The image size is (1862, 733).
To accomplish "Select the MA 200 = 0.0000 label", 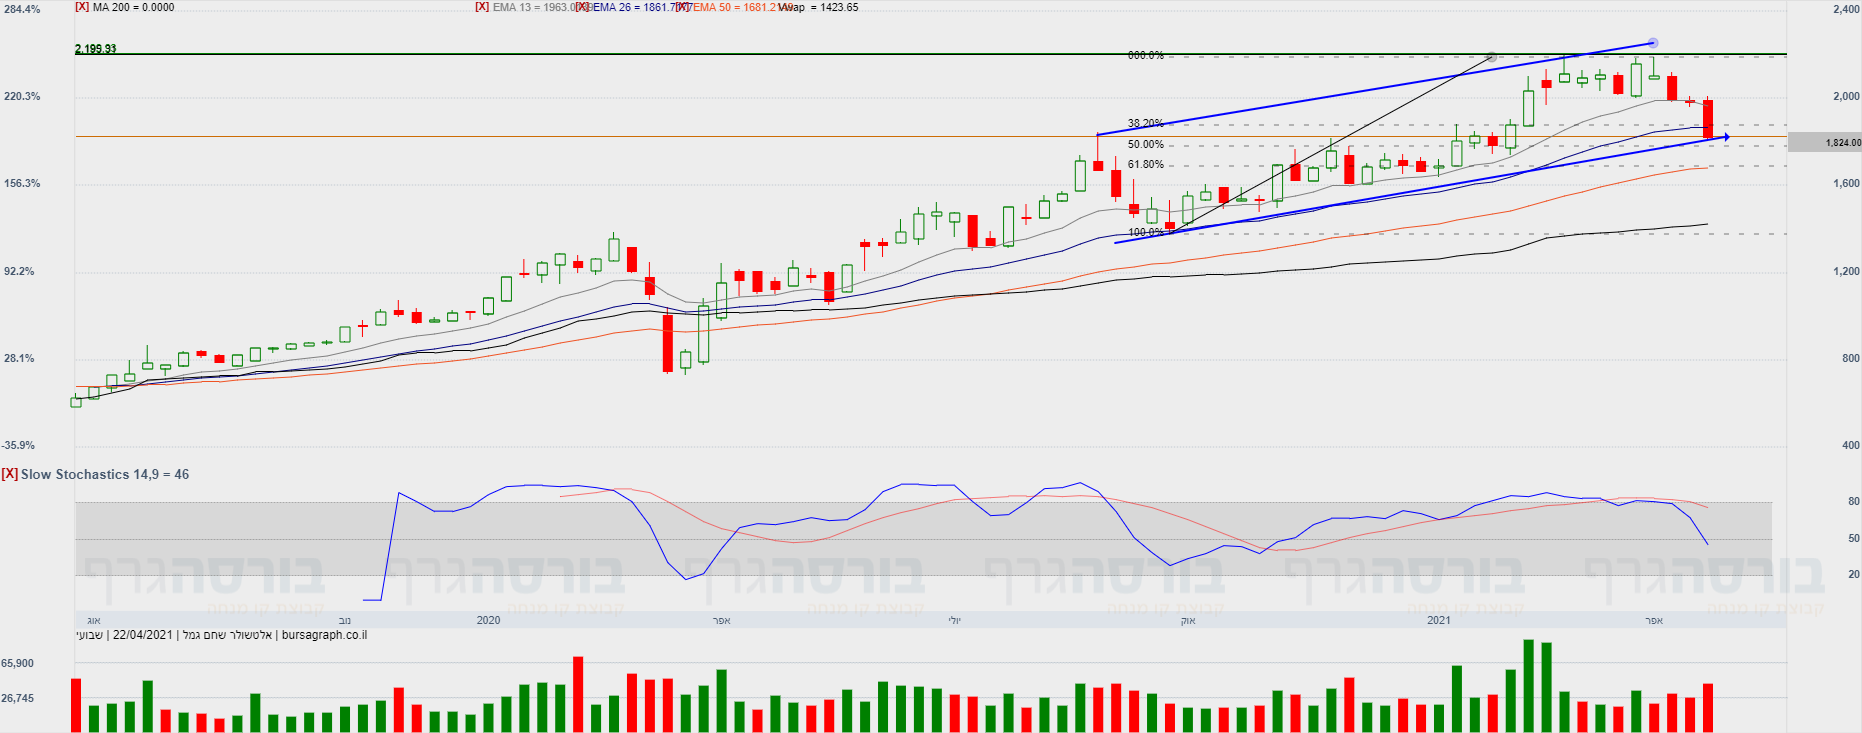I will (133, 7).
